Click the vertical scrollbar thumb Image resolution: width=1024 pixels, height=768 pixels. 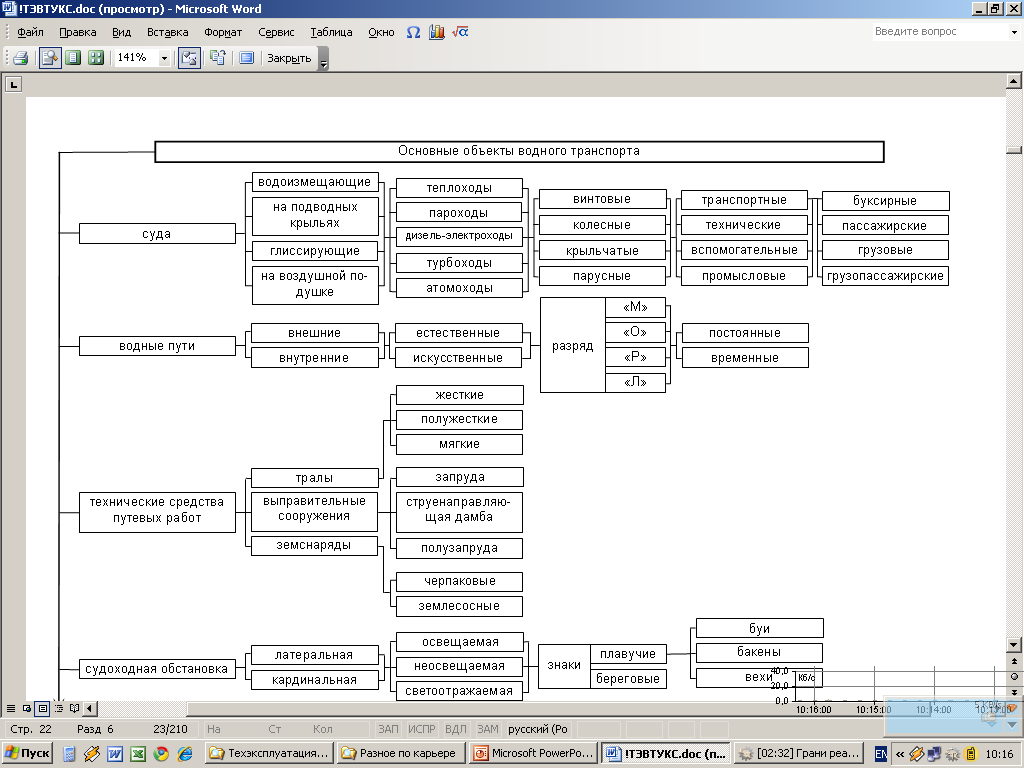(1014, 150)
